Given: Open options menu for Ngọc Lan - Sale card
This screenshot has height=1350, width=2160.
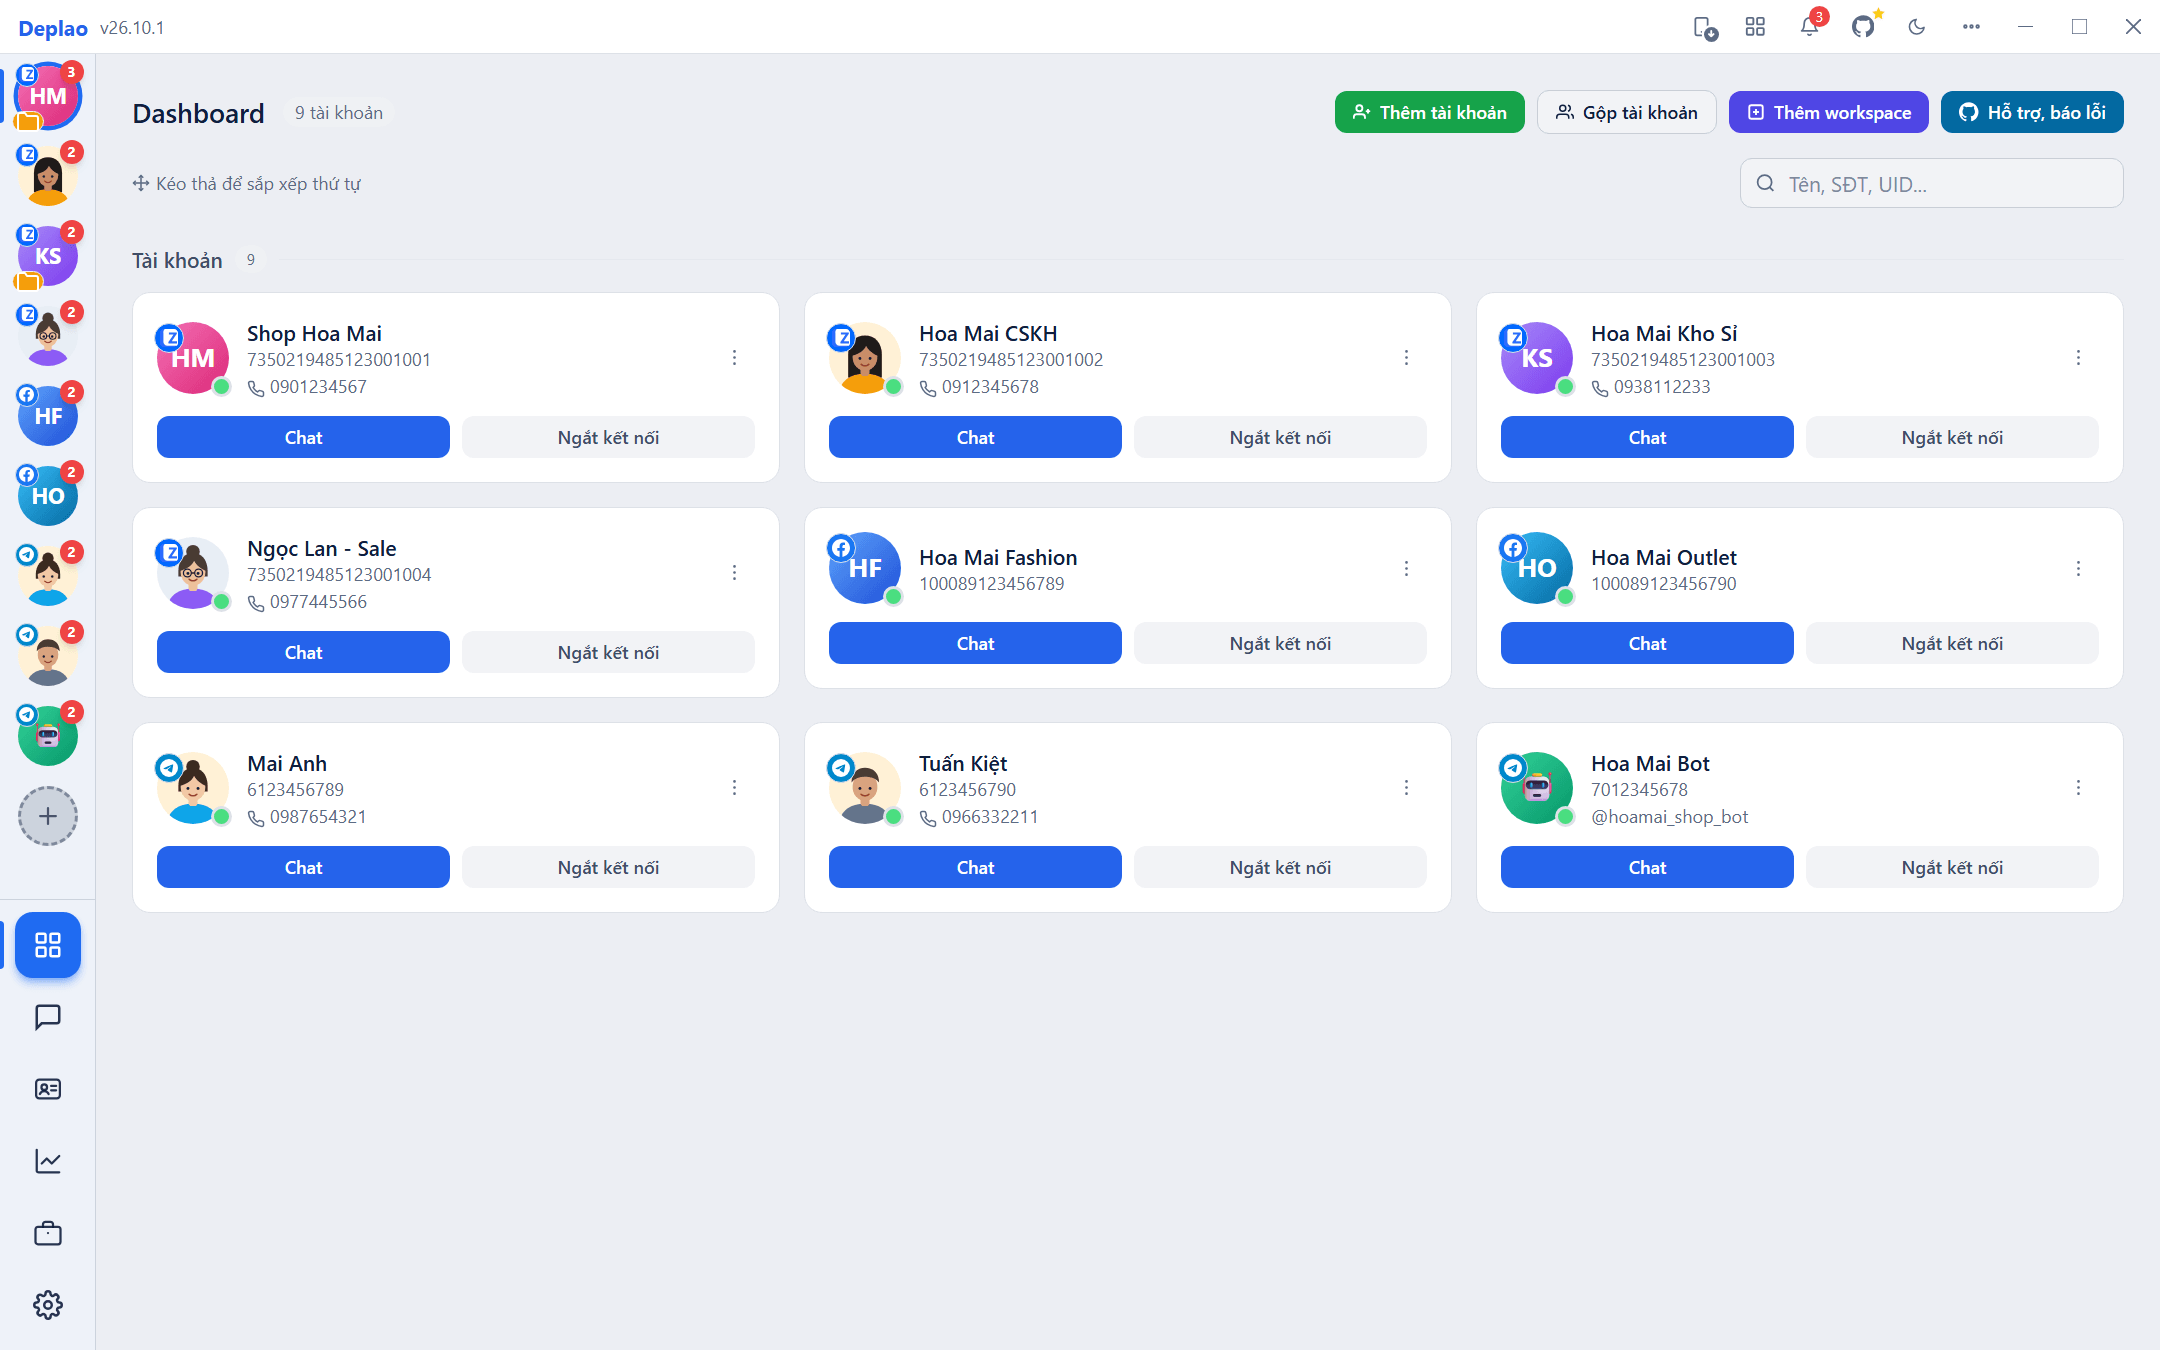Looking at the screenshot, I should 734,573.
